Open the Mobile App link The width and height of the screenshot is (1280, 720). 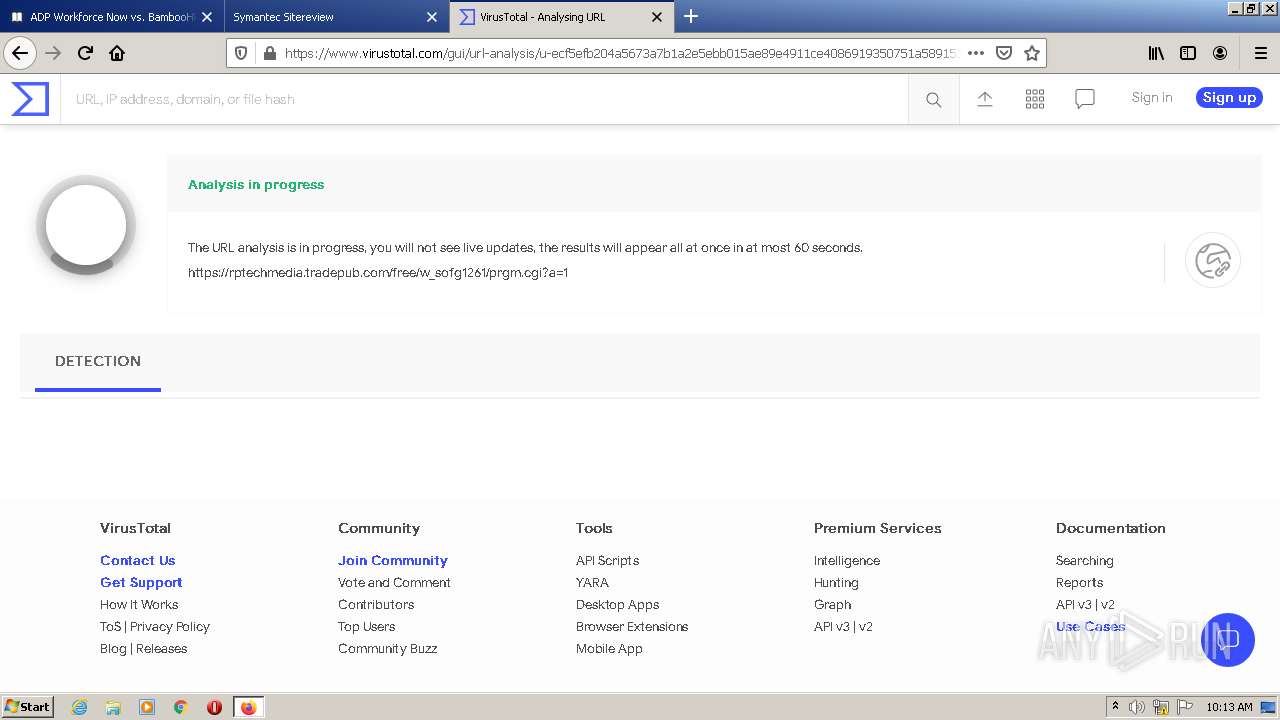(x=609, y=648)
